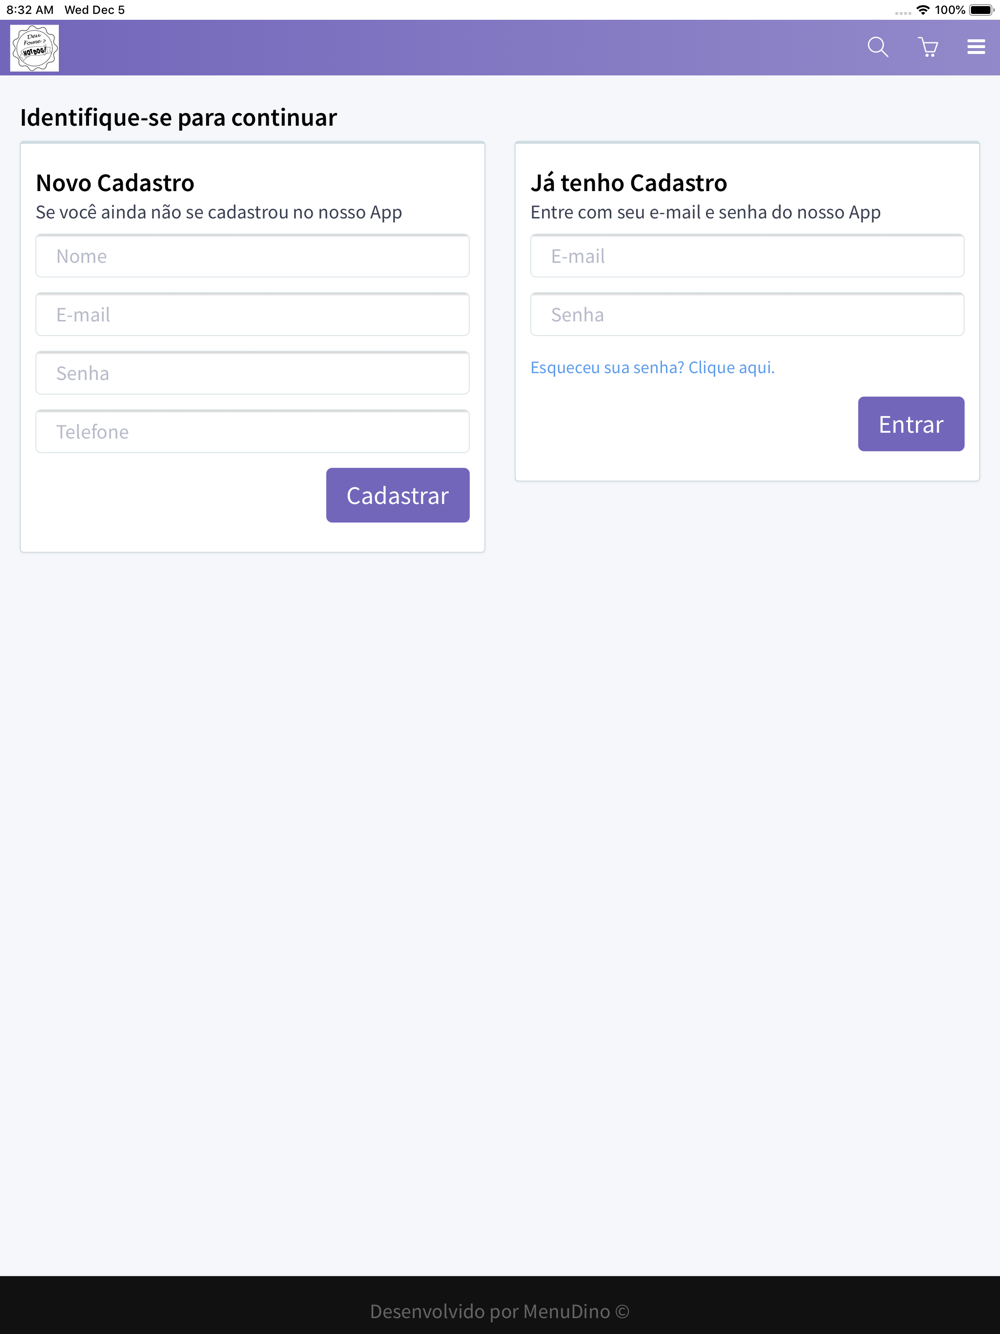The height and width of the screenshot is (1334, 1000).
Task: Select the E-mail field under Novo Cadastro
Action: pyautogui.click(x=253, y=314)
